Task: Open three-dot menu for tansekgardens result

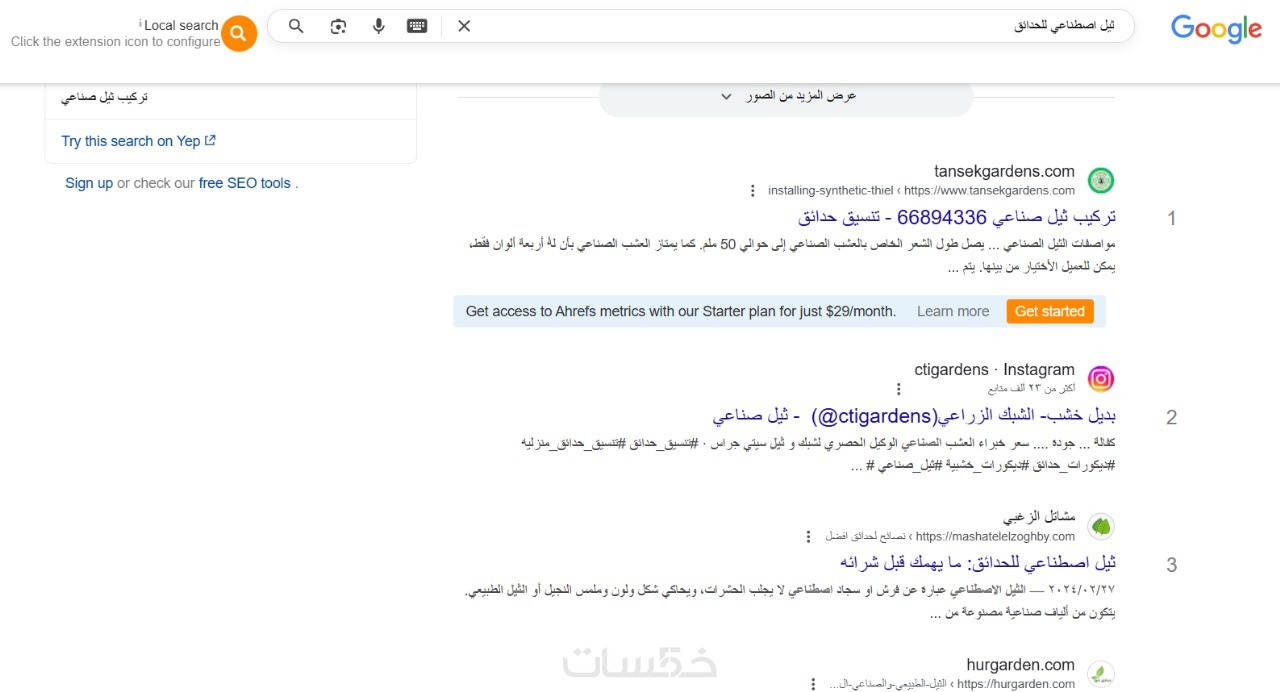Action: [752, 190]
